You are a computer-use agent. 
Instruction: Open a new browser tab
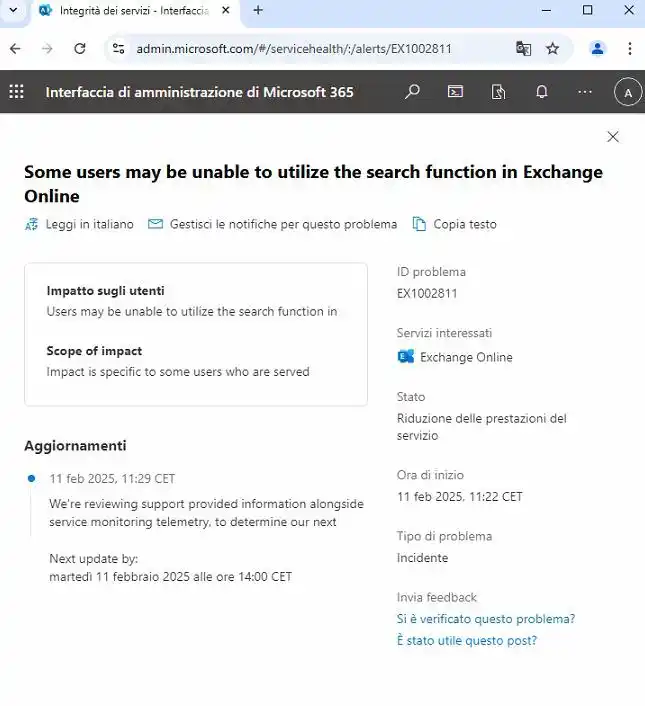click(258, 10)
